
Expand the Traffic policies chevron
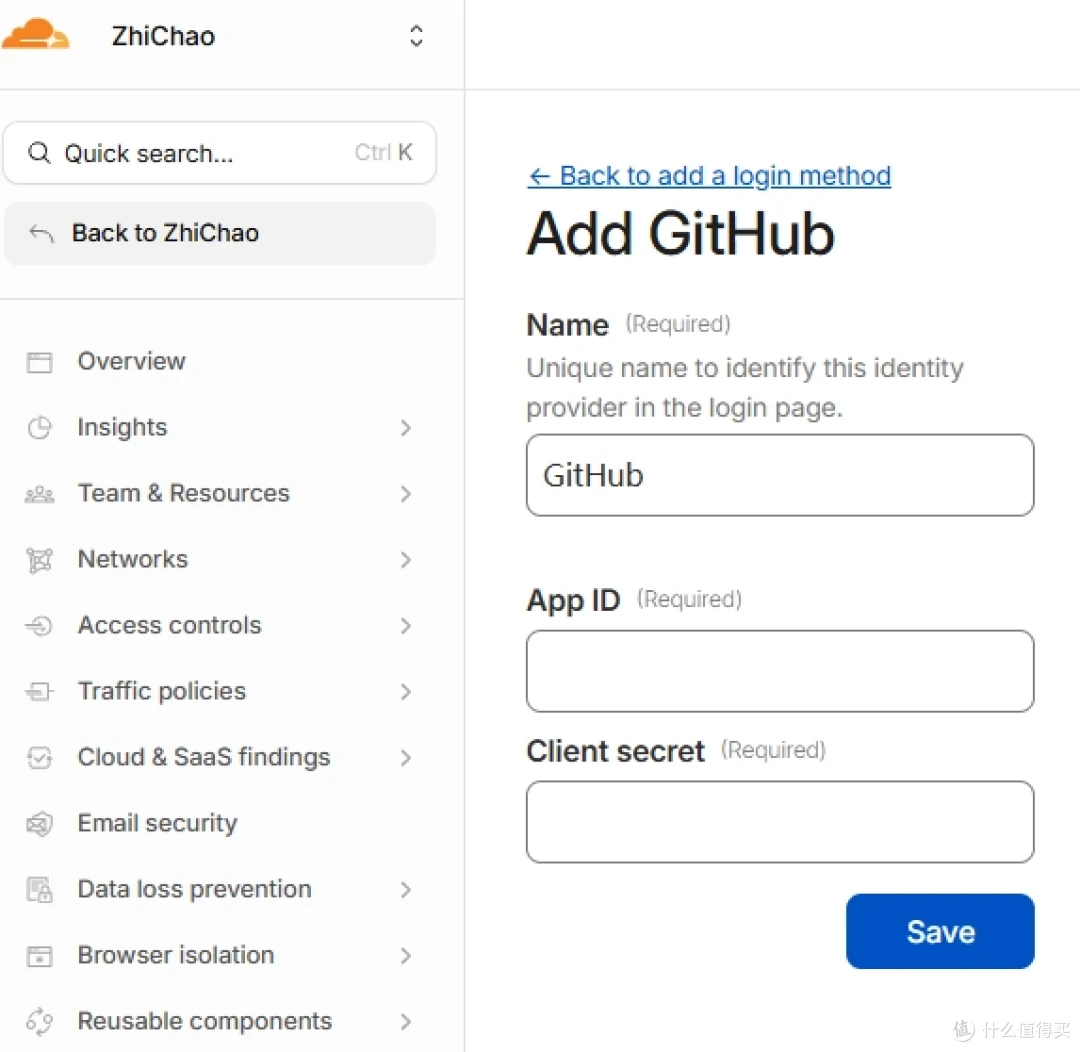406,692
